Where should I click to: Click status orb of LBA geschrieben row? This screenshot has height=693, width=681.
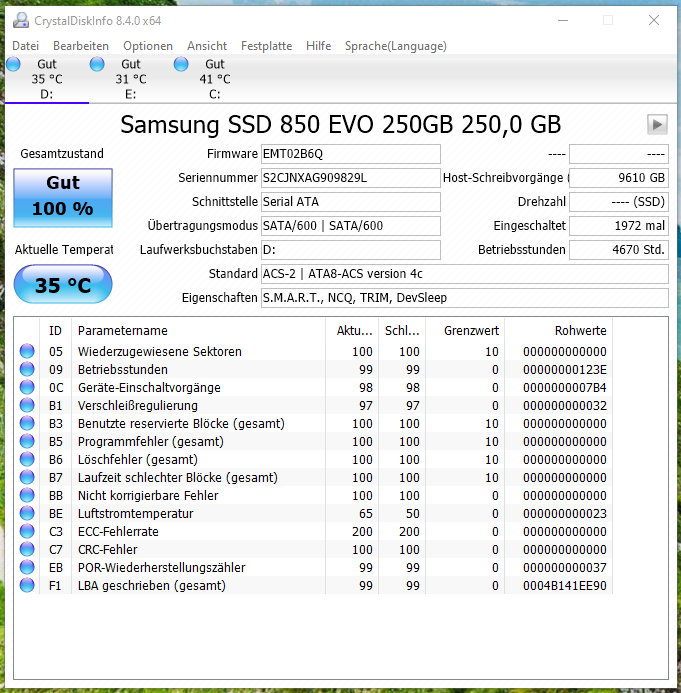27,586
